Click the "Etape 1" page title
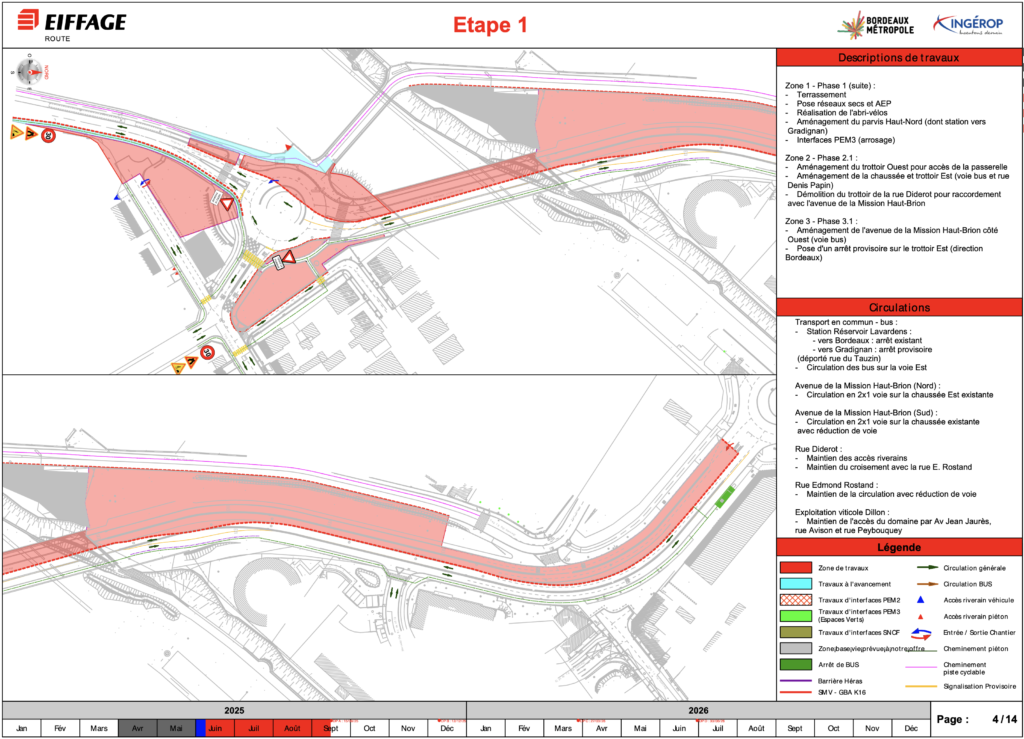This screenshot has width=1024, height=739. pyautogui.click(x=490, y=25)
